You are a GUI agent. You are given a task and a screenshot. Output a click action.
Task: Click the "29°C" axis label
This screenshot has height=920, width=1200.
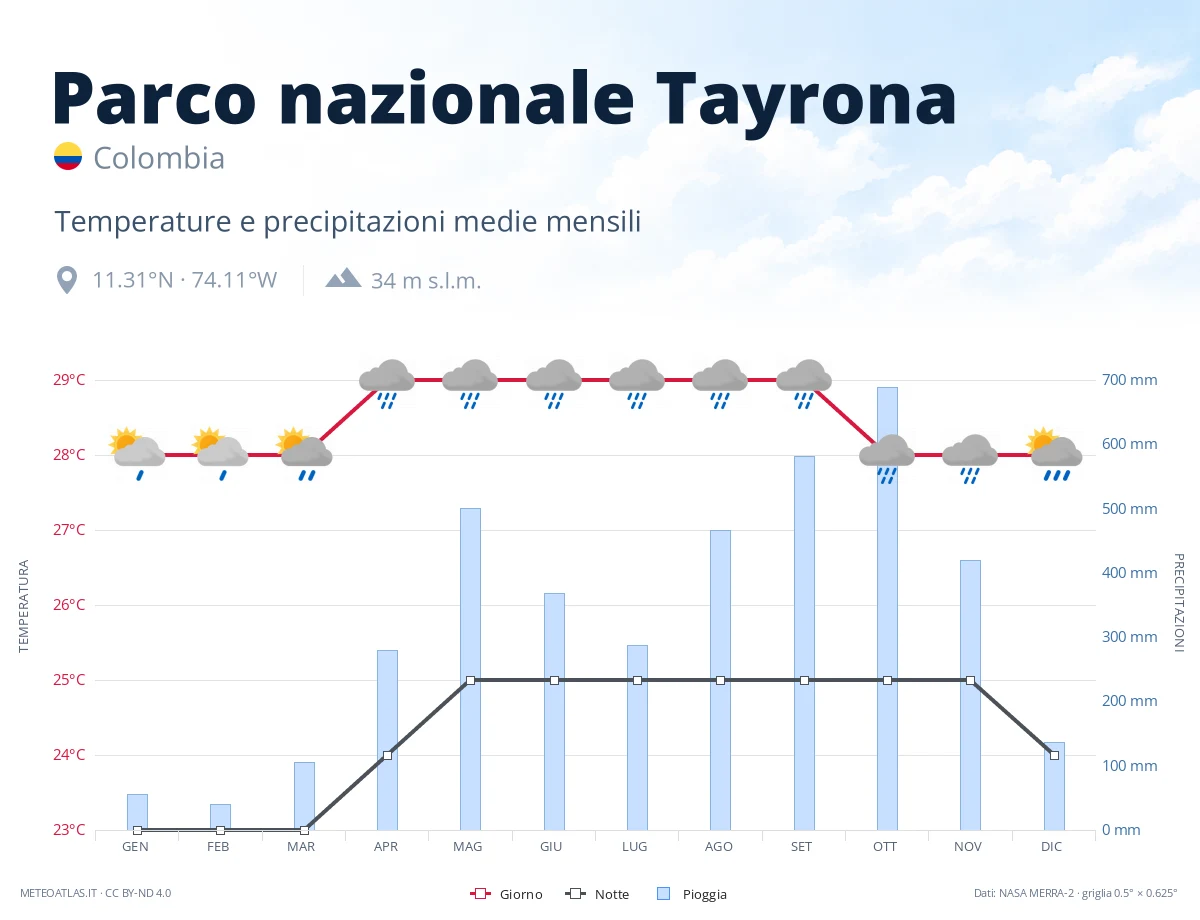click(x=69, y=380)
